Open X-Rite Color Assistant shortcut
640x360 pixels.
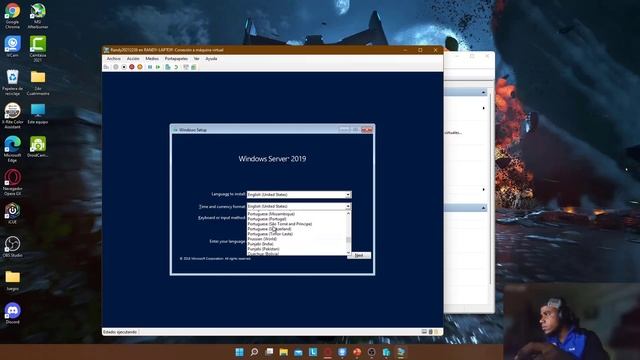coord(12,116)
